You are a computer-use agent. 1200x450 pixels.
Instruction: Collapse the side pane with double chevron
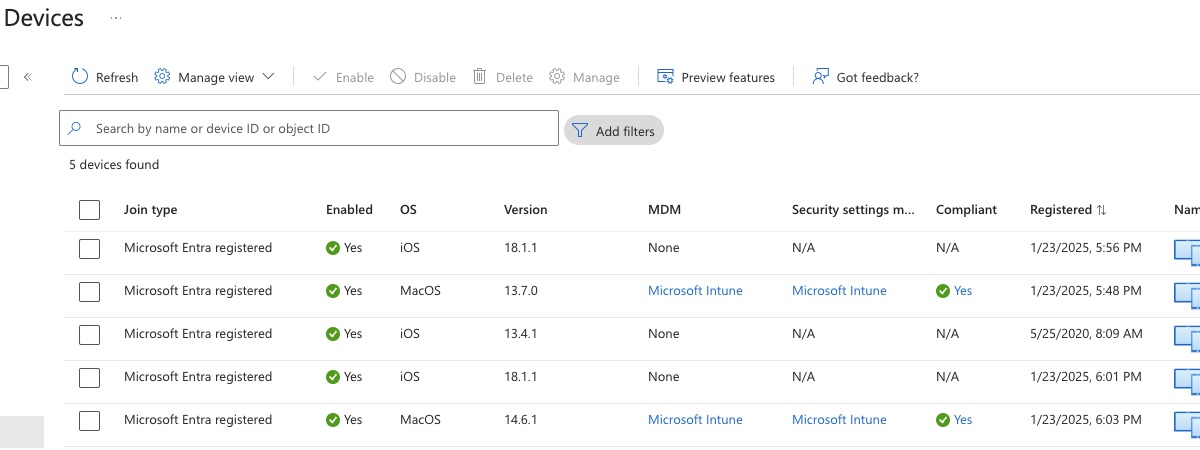[28, 76]
